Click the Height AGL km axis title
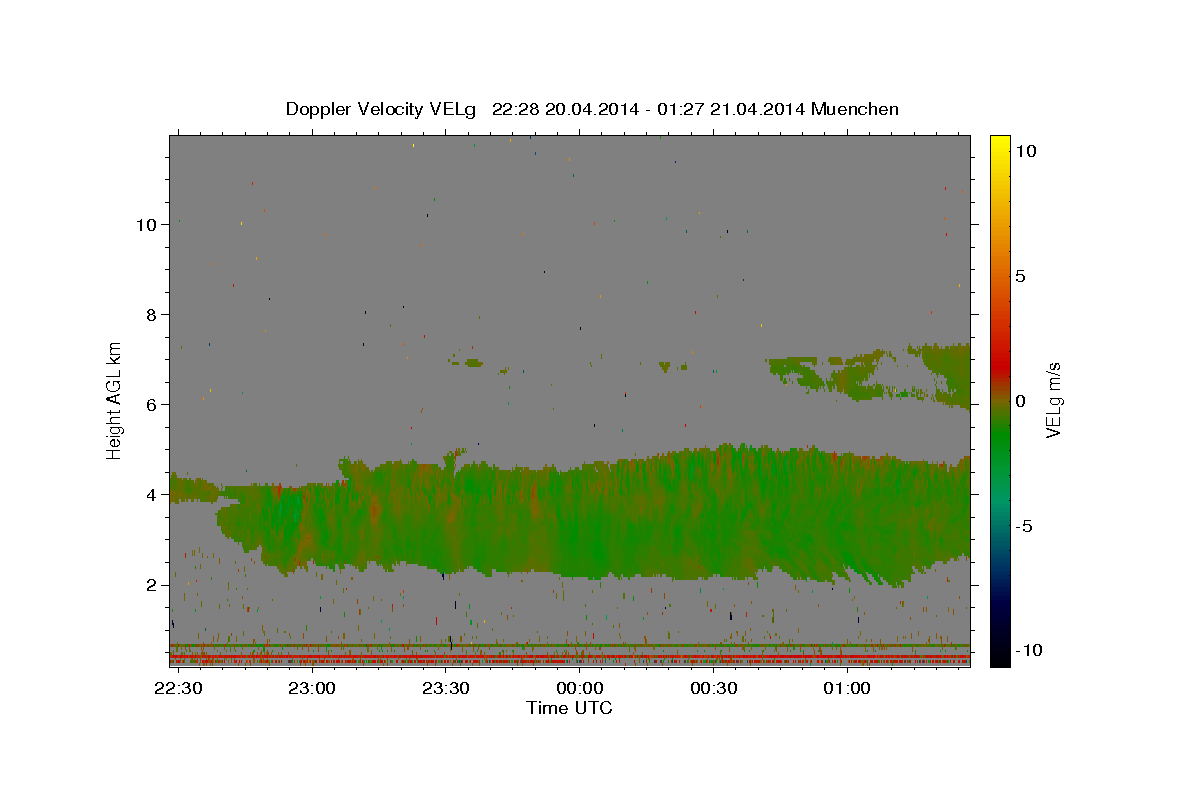Image resolution: width=1200 pixels, height=800 pixels. coord(115,399)
